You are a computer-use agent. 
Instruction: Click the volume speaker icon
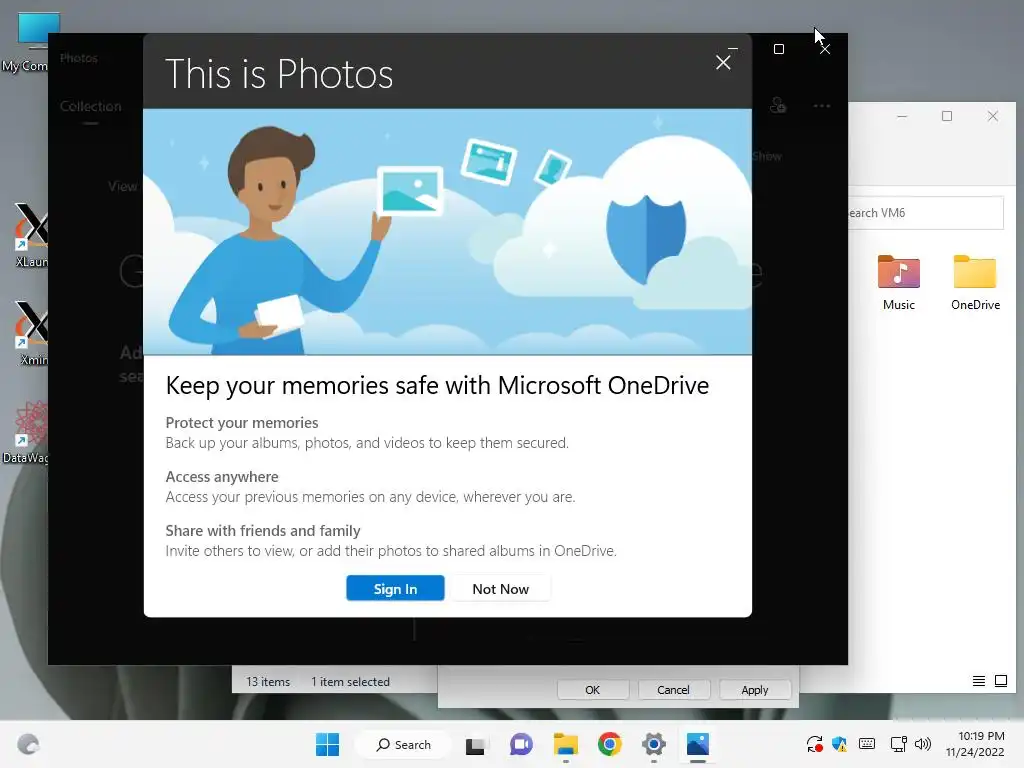point(923,744)
